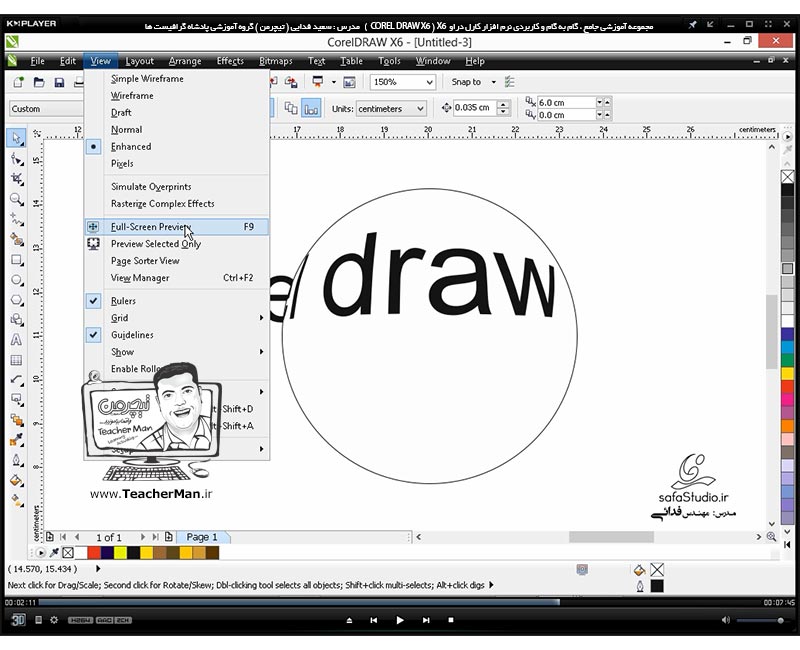Click the horizontal scrollbar thumb
The height and width of the screenshot is (650, 800).
(611, 537)
